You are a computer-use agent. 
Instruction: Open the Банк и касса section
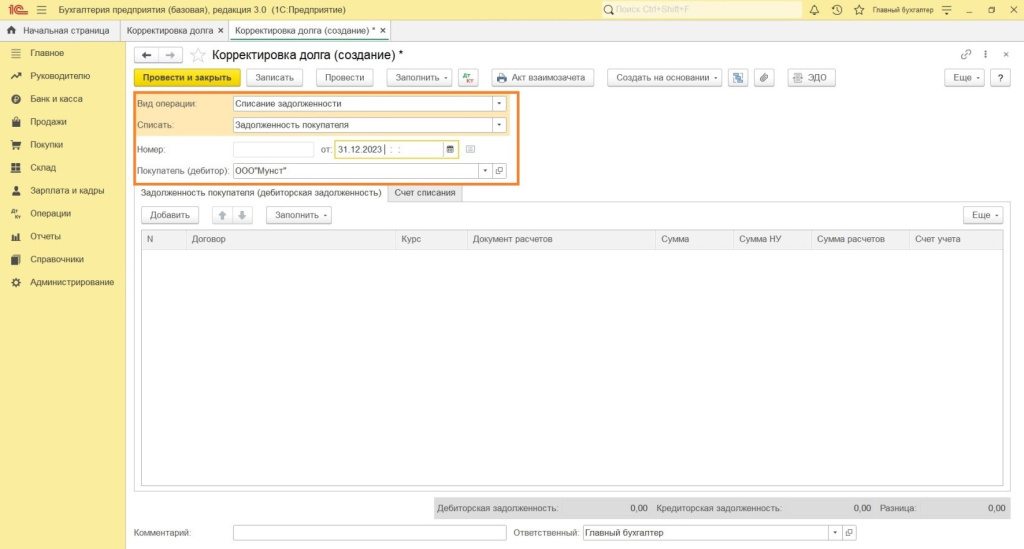click(56, 99)
